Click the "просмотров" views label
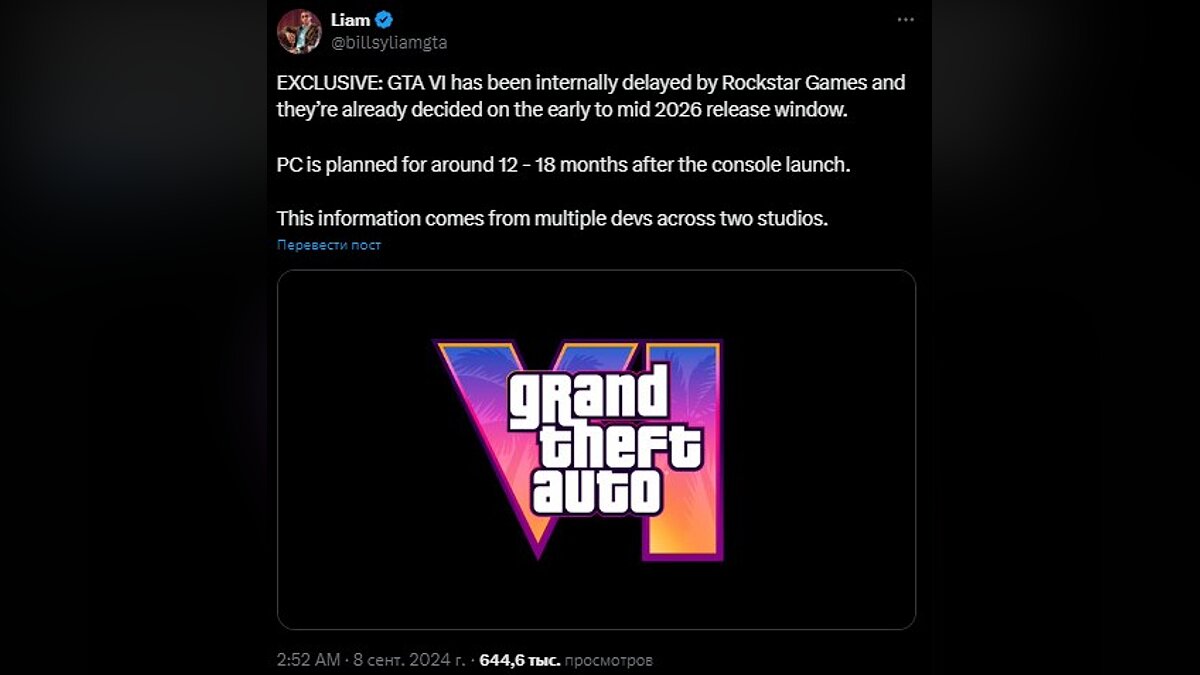 [x=608, y=660]
